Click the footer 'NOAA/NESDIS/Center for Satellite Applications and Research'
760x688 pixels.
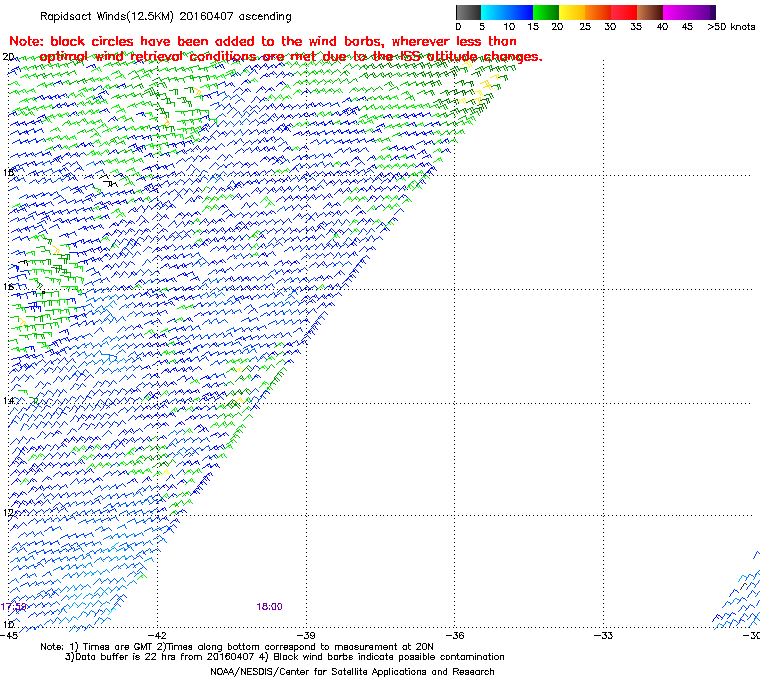click(x=352, y=672)
